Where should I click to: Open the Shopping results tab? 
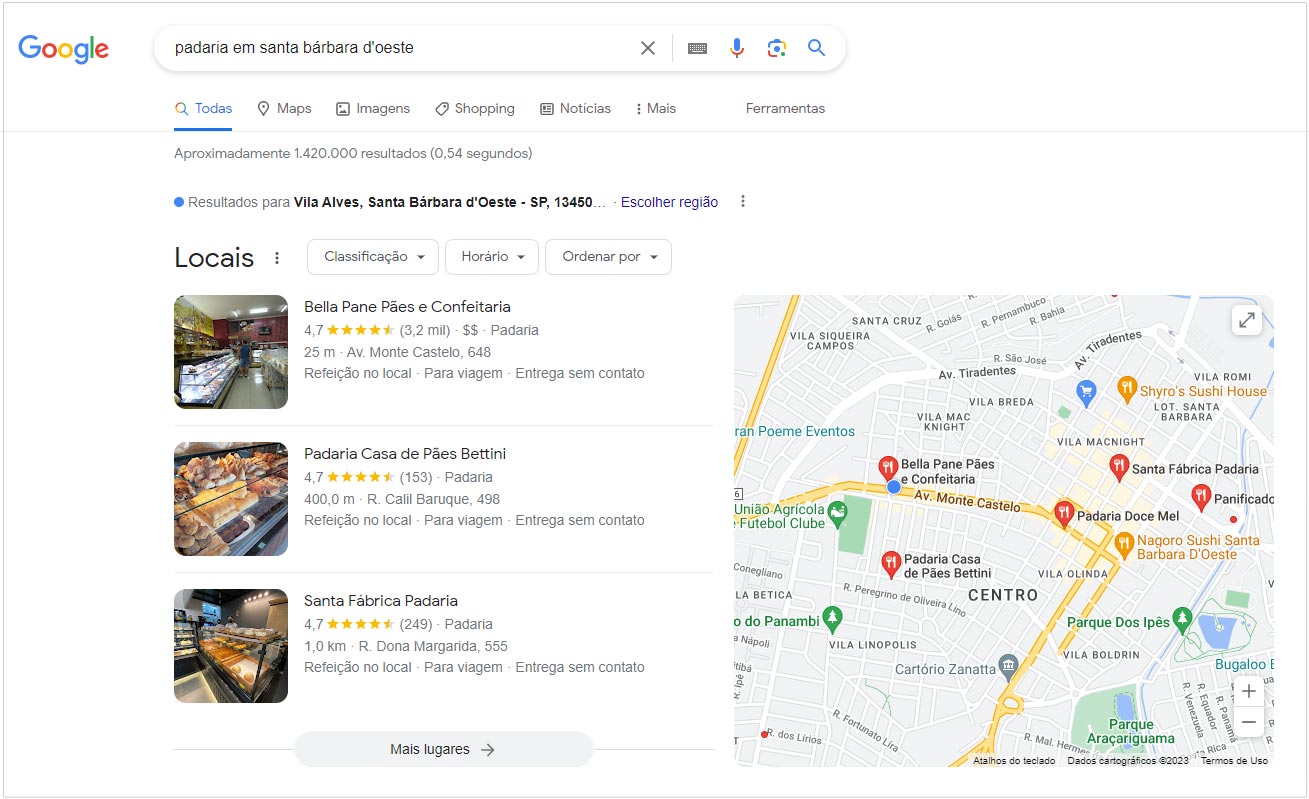(x=475, y=108)
